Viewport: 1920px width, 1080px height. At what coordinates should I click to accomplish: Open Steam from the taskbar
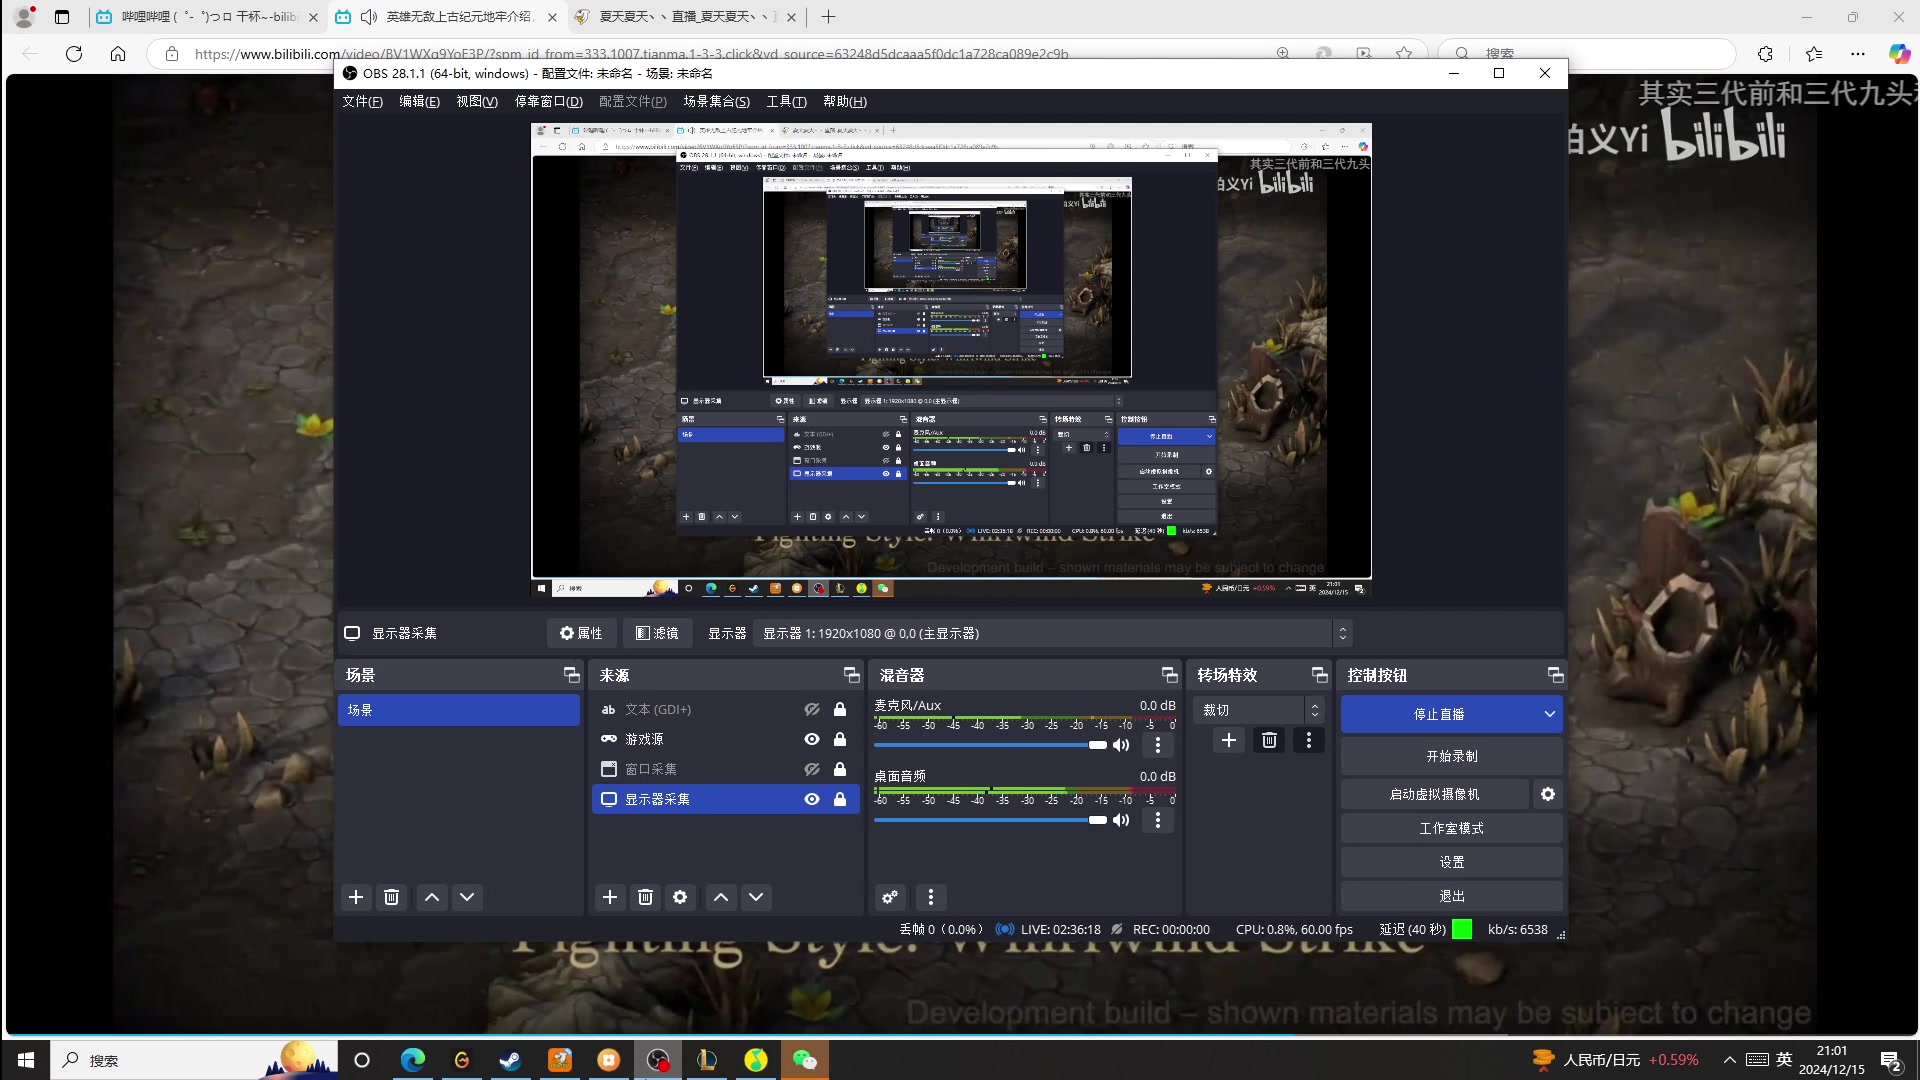click(510, 1060)
